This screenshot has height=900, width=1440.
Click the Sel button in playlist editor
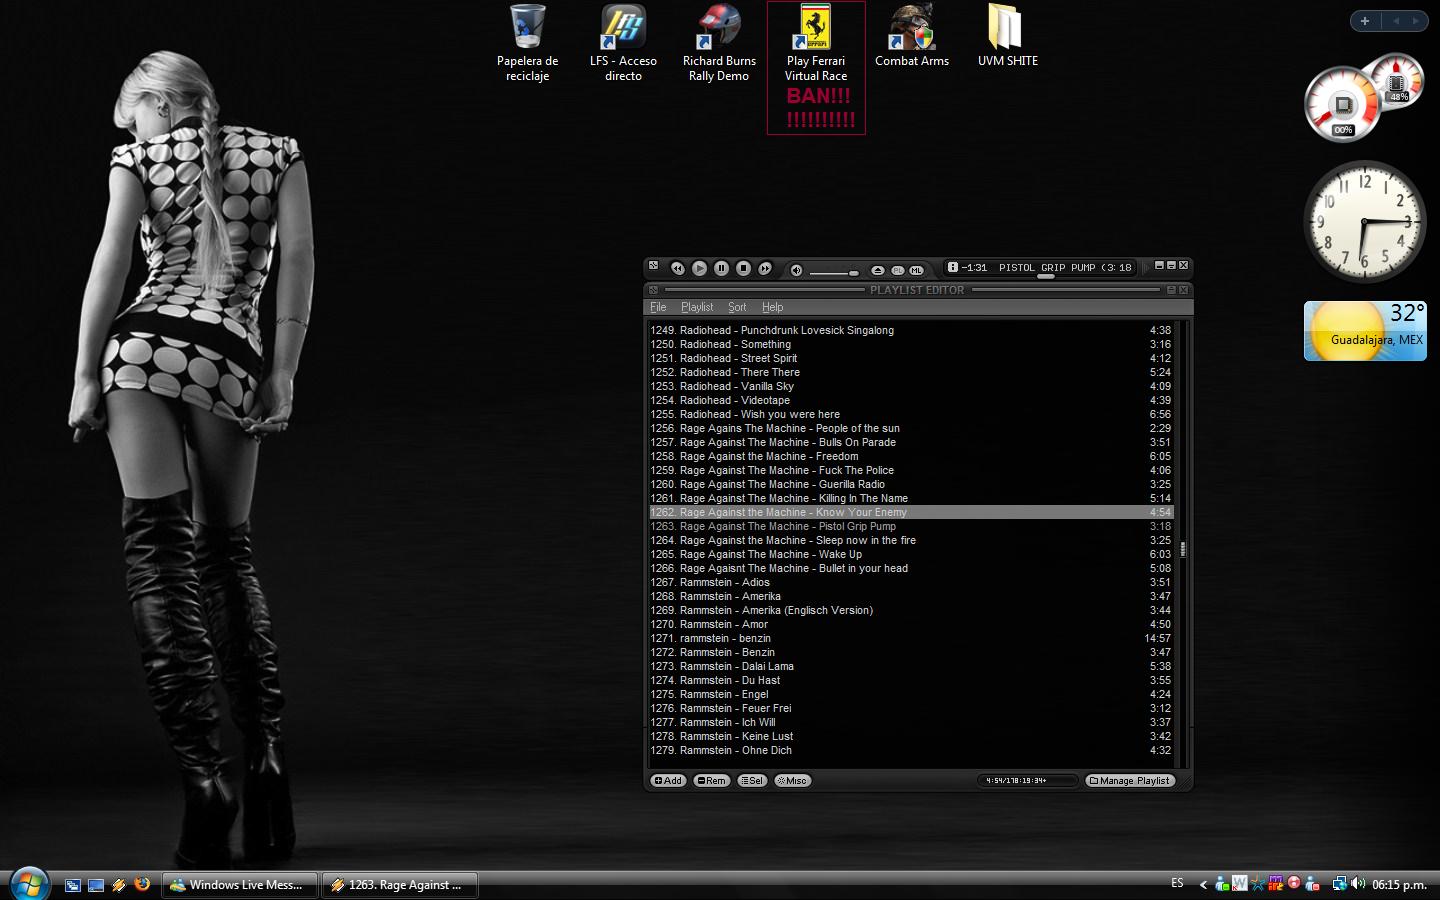(752, 781)
